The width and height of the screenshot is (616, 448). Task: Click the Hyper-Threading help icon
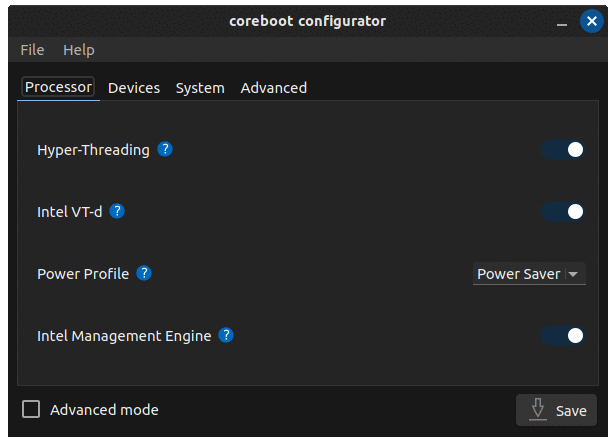[x=166, y=149]
